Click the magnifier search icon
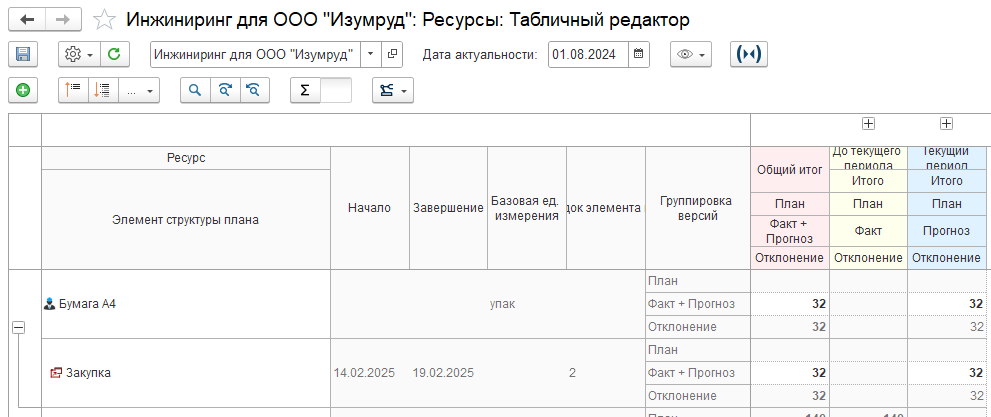Image resolution: width=991 pixels, height=417 pixels. [x=195, y=90]
